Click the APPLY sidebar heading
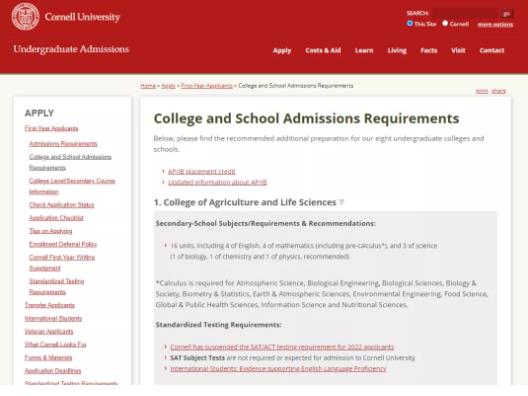The image size is (528, 396). click(x=39, y=113)
